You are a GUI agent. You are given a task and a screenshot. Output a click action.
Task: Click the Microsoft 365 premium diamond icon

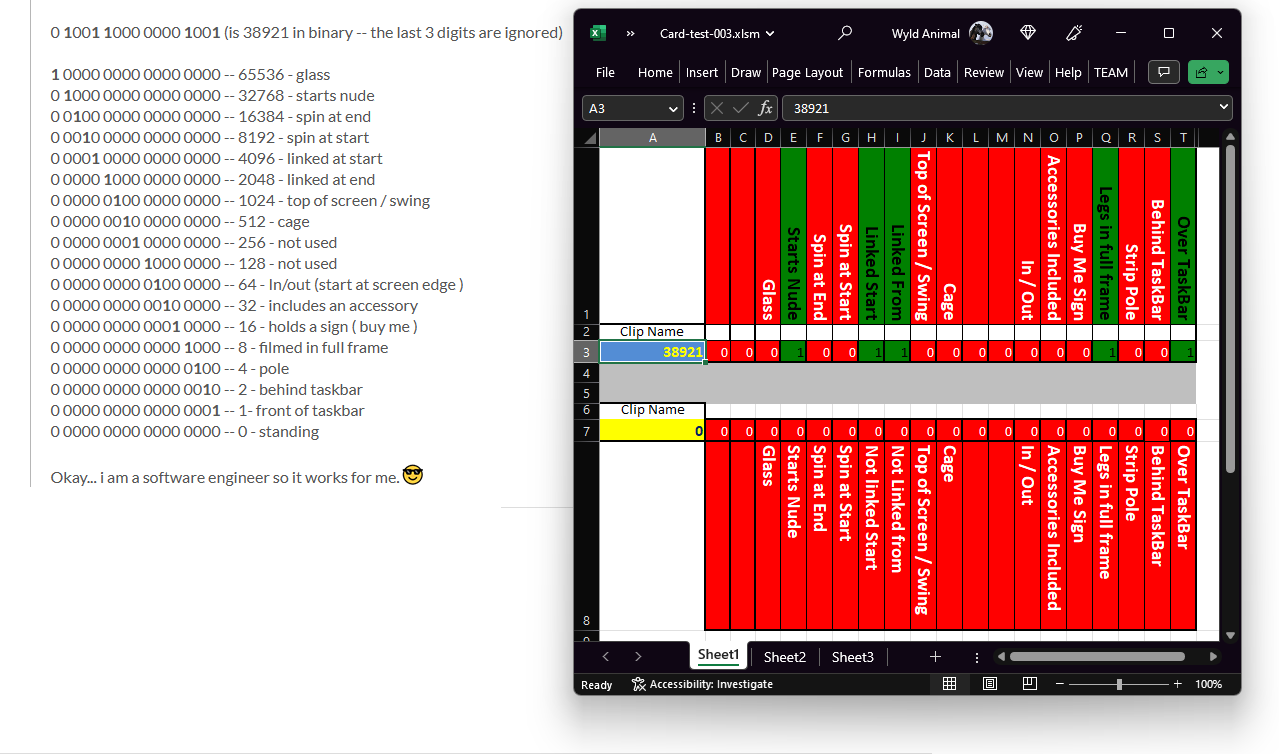tap(1028, 33)
